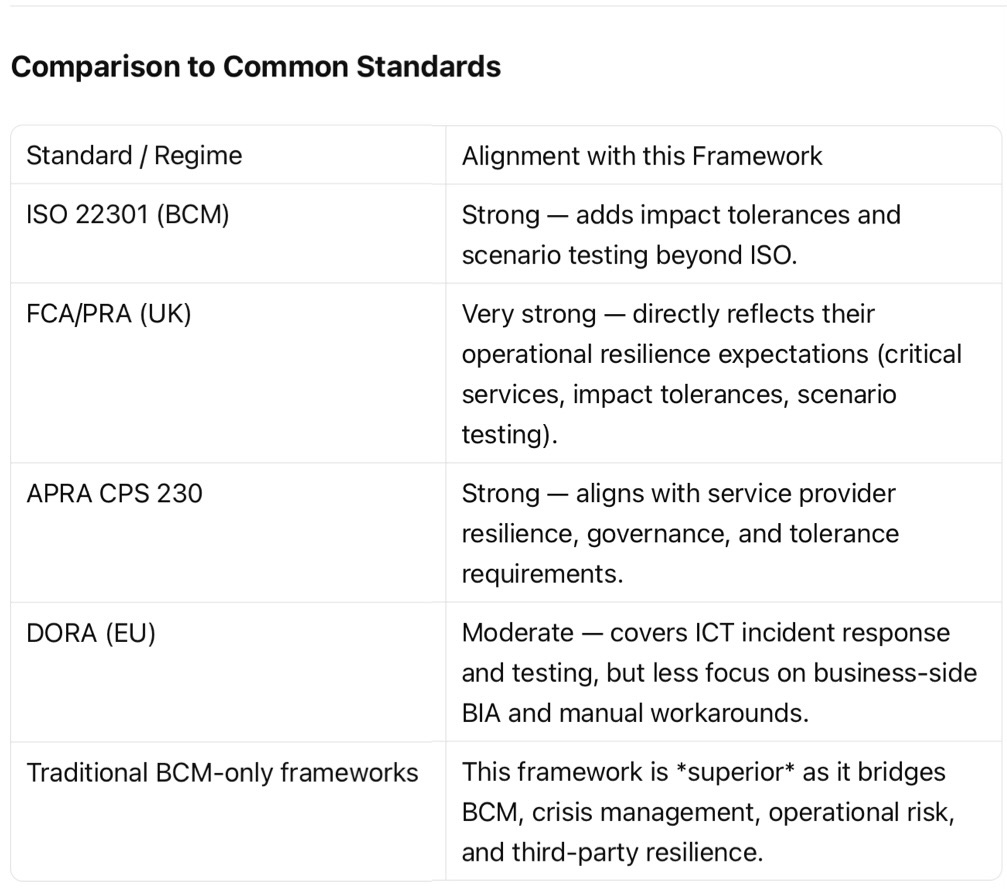Click the 'Traditional BCM-only frameworks' cell

222,773
